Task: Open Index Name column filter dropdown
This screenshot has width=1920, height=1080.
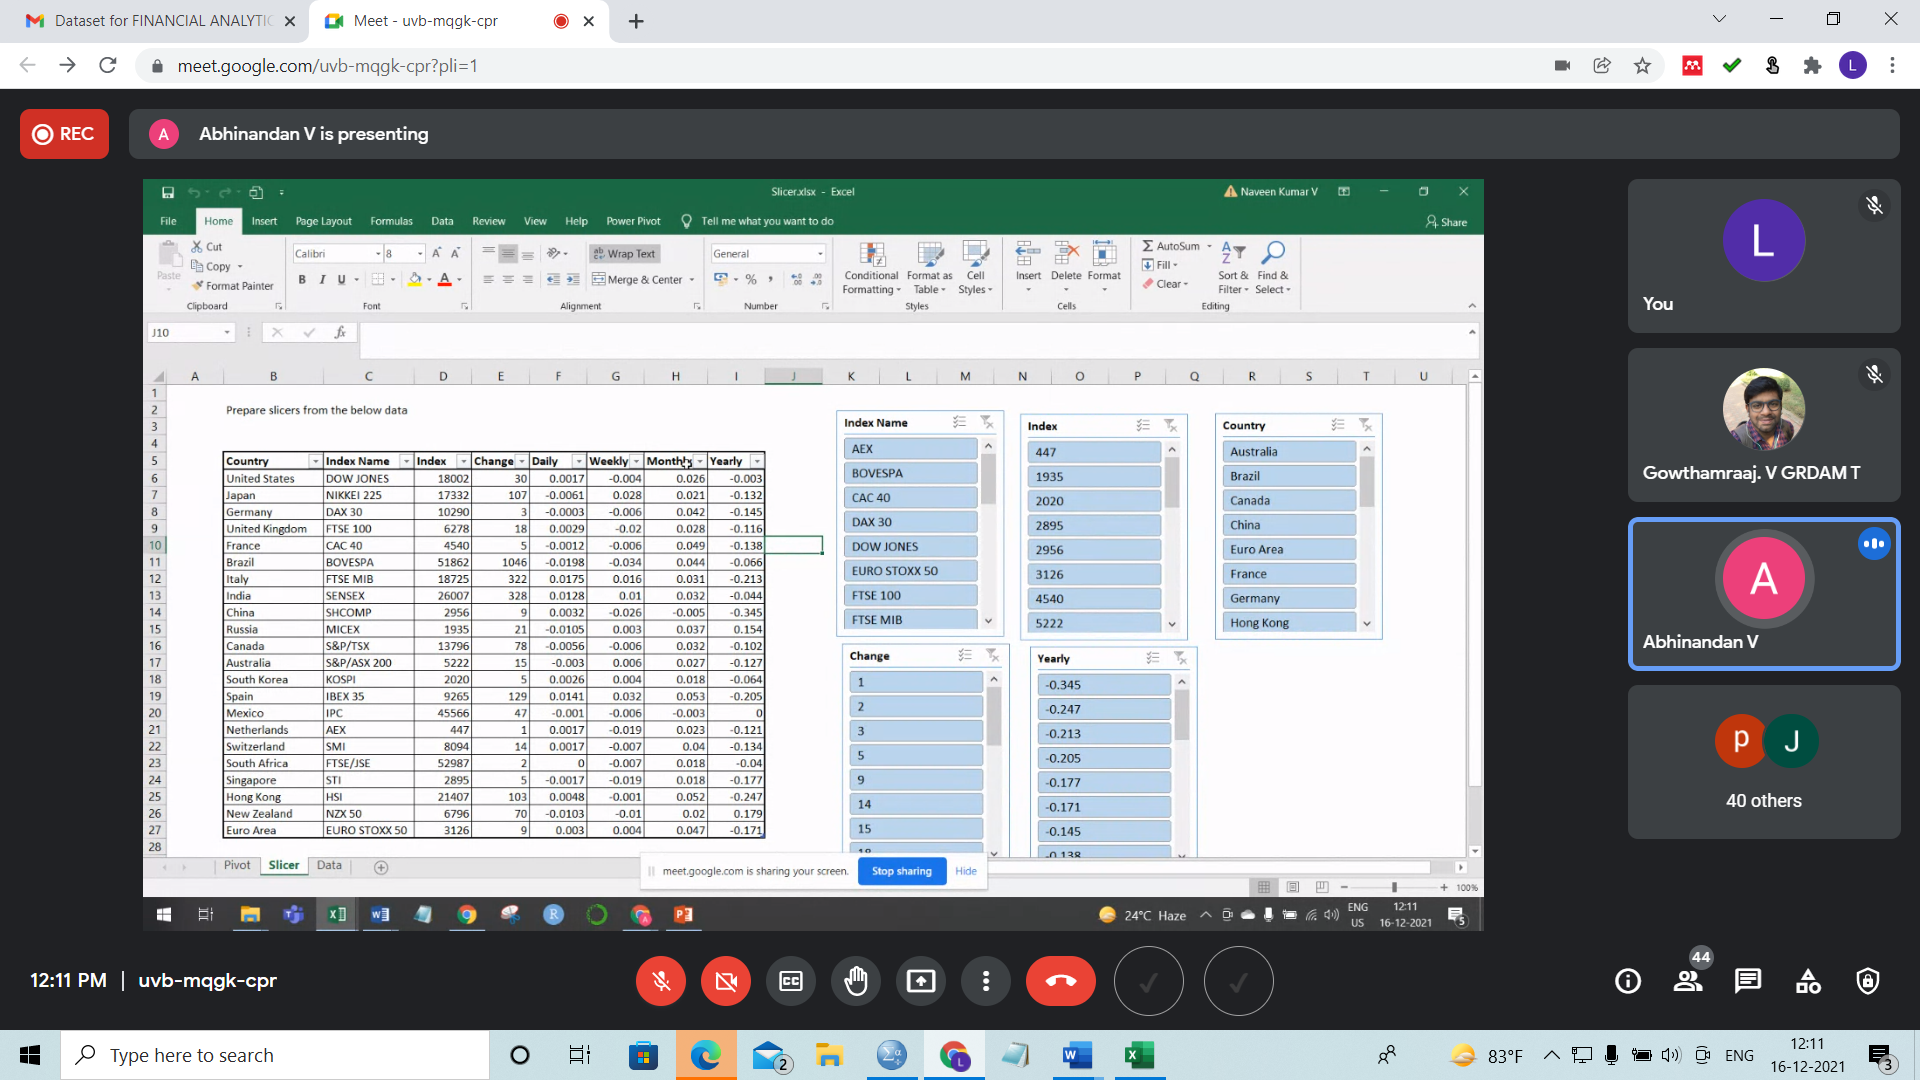Action: [x=405, y=461]
